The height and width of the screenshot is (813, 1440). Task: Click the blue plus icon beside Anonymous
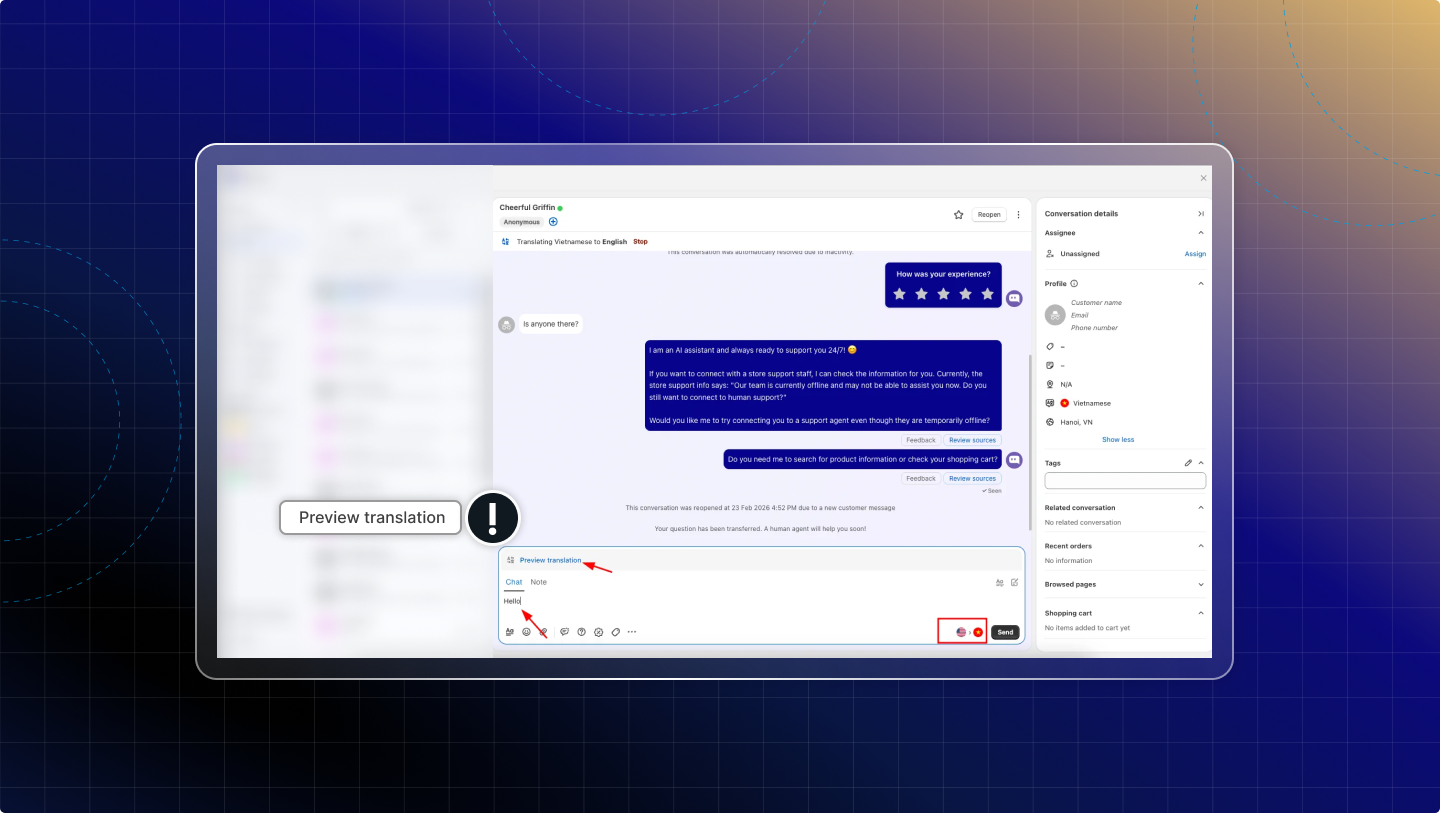[553, 222]
